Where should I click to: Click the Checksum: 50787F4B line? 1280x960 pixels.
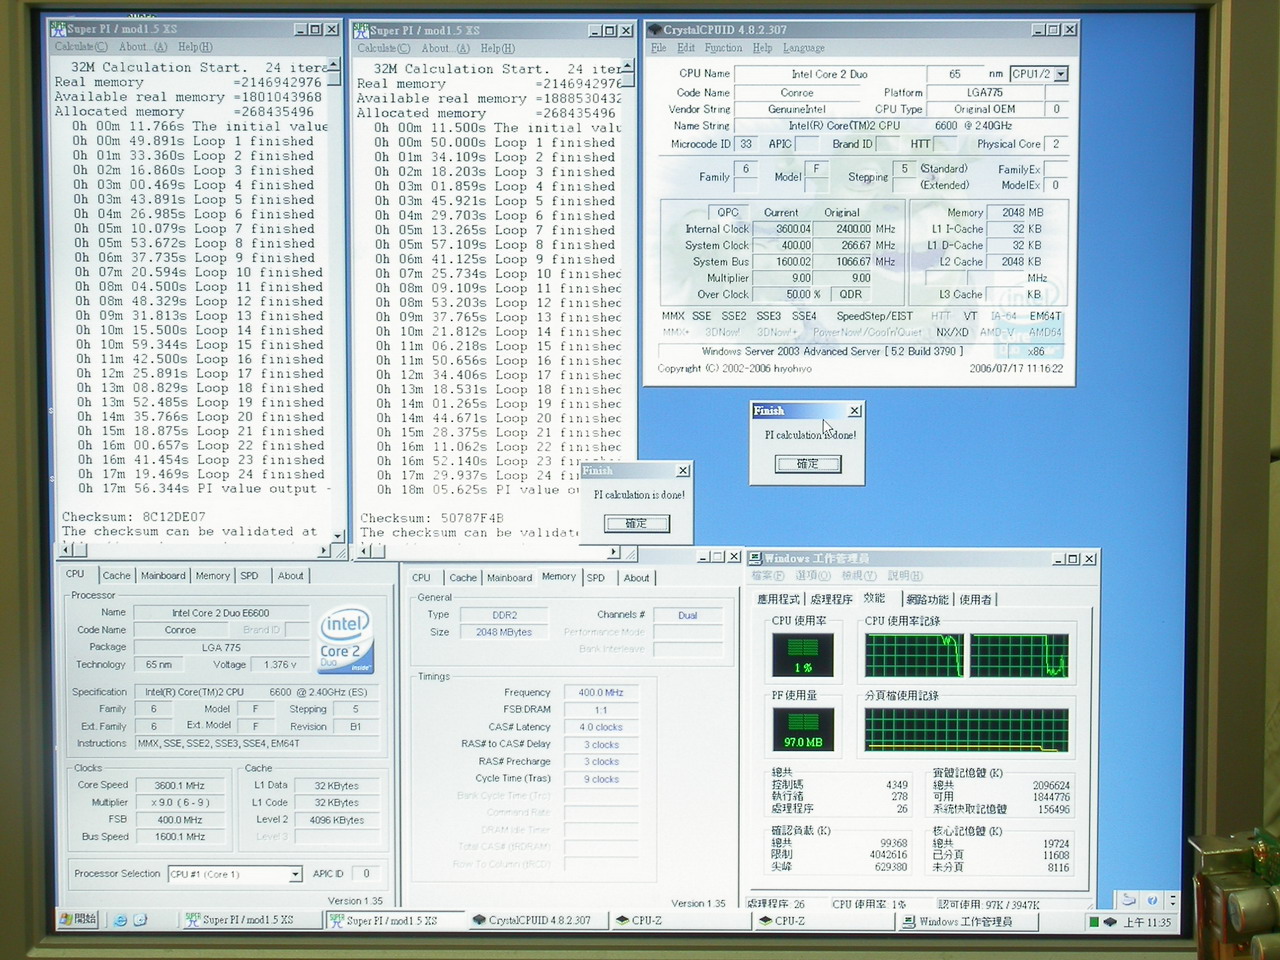(432, 518)
